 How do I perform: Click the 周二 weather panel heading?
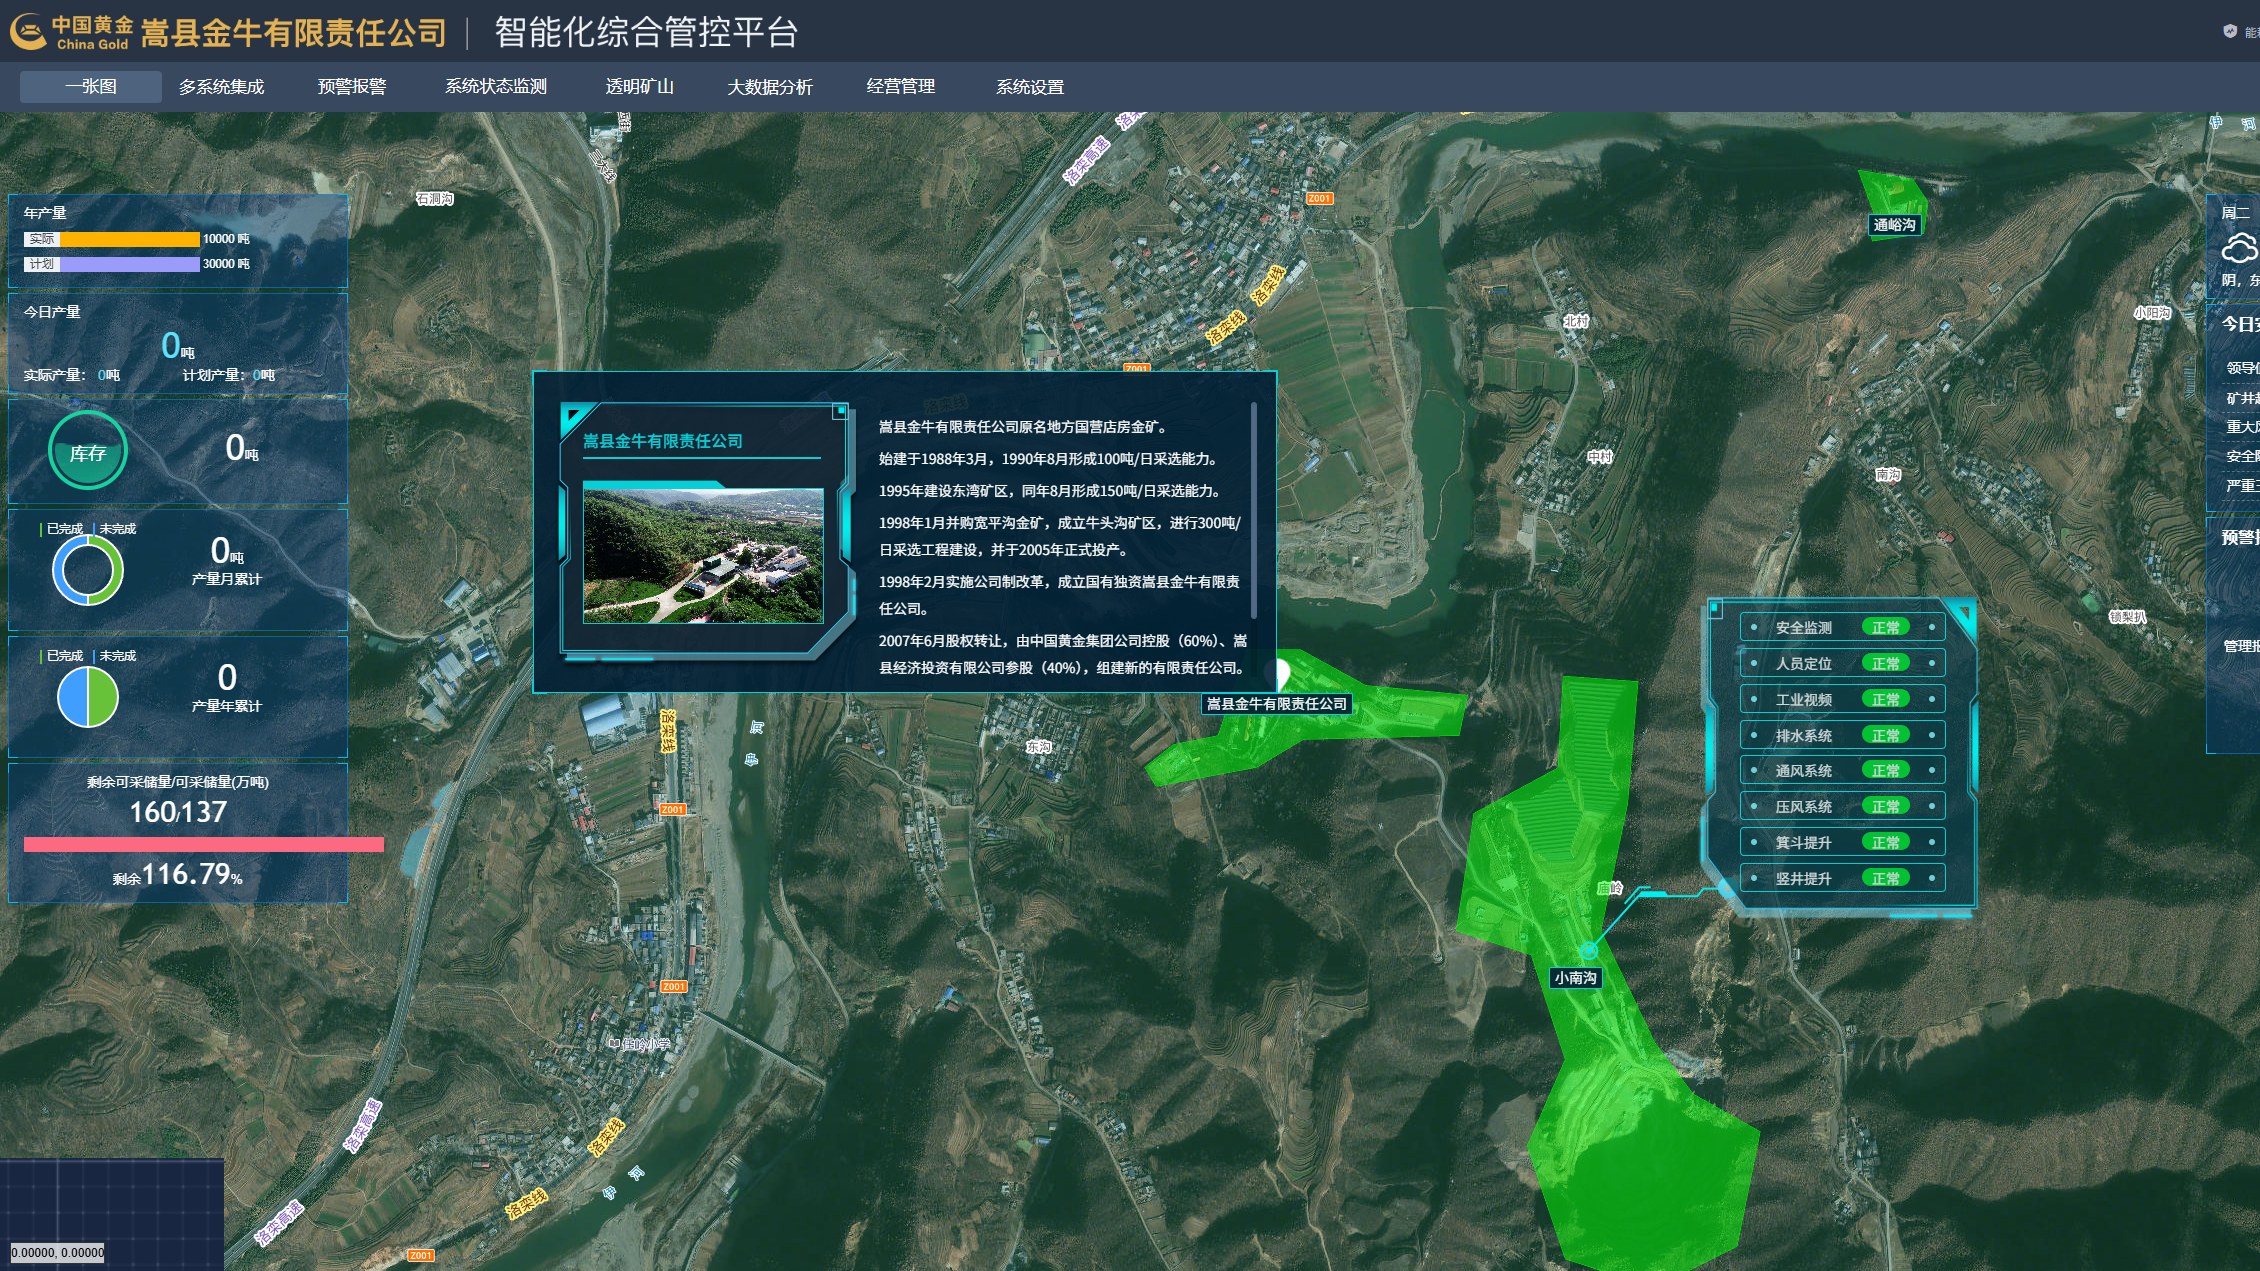(x=2236, y=213)
